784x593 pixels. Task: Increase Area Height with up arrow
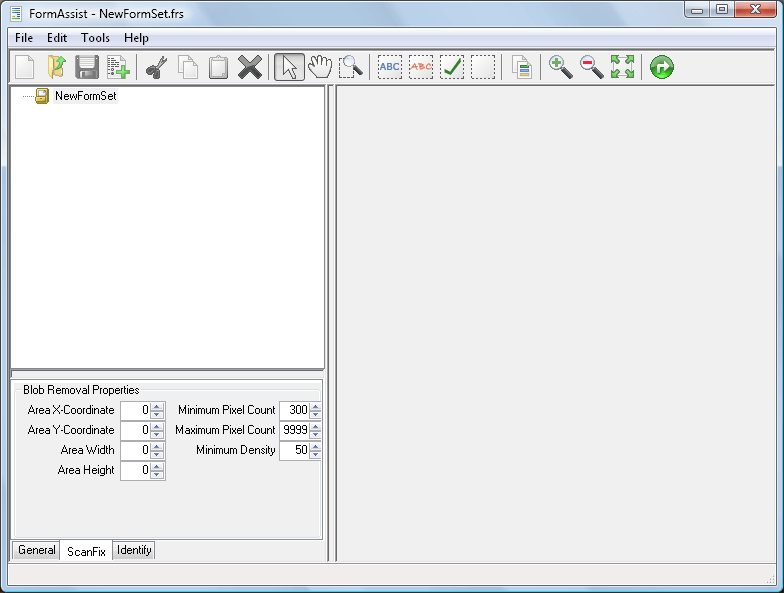click(157, 466)
